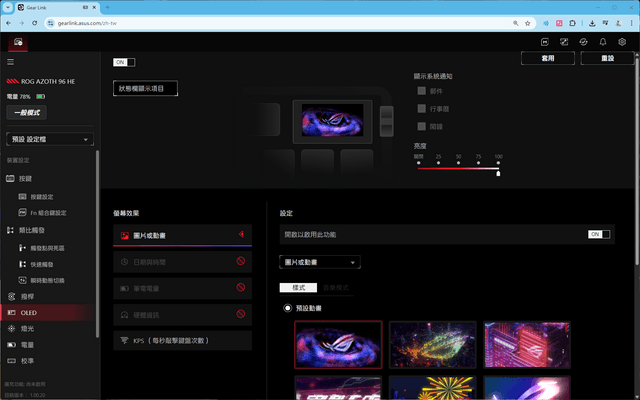The width and height of the screenshot is (640, 400).
Task: Click the screen icon next to the macro icon
Action: coord(564,42)
